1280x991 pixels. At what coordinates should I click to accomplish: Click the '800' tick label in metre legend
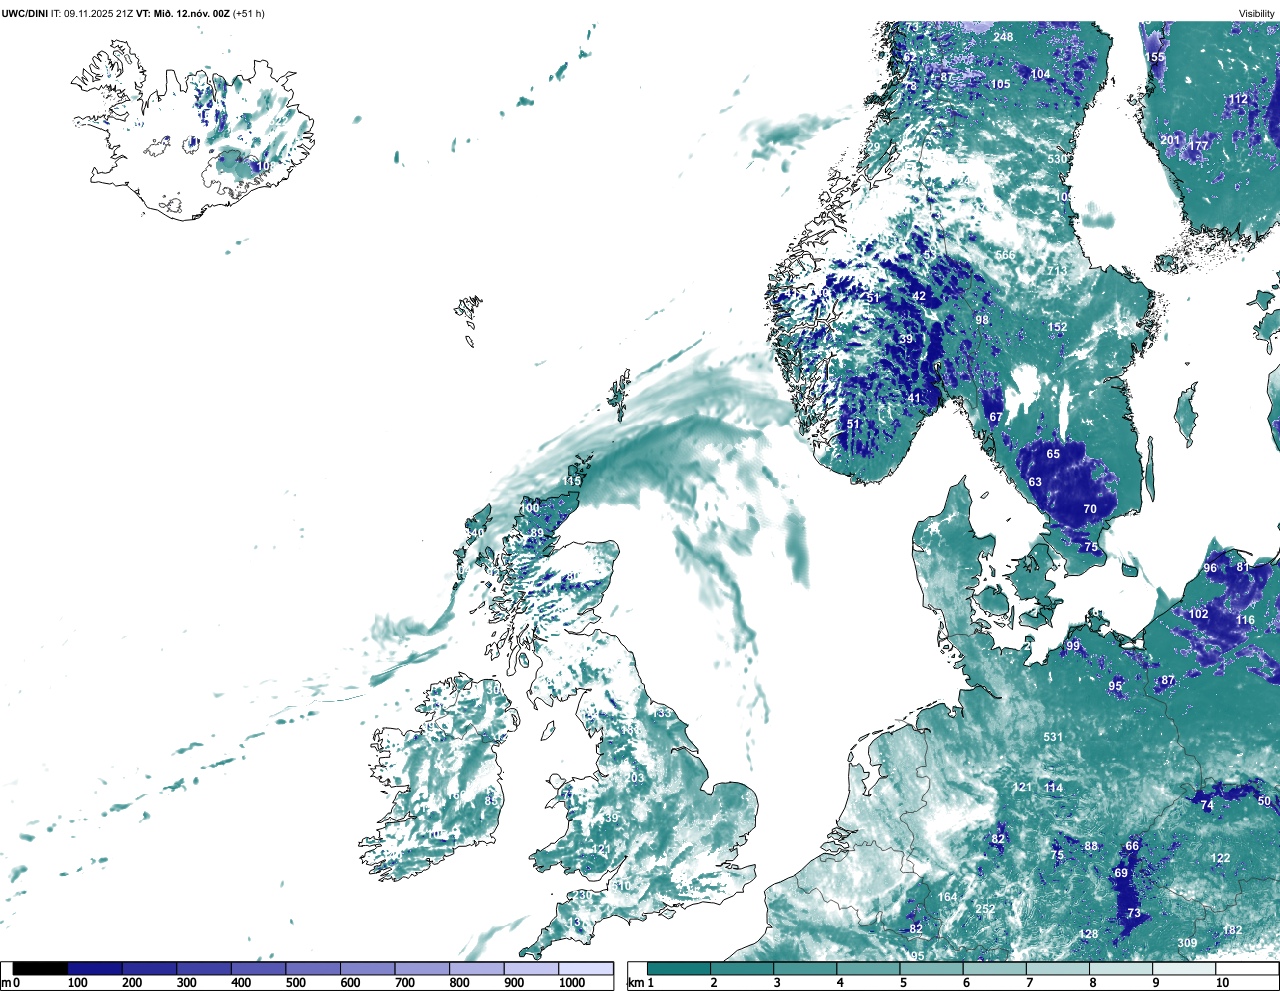pos(459,983)
